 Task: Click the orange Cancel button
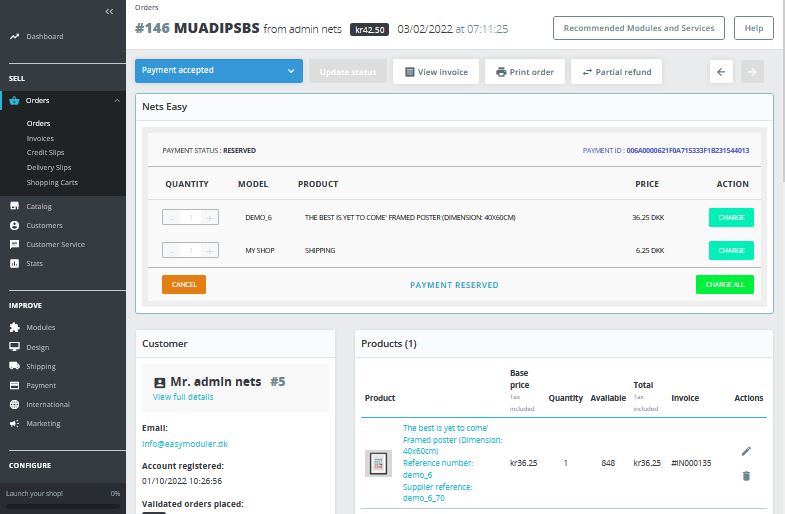pos(184,284)
